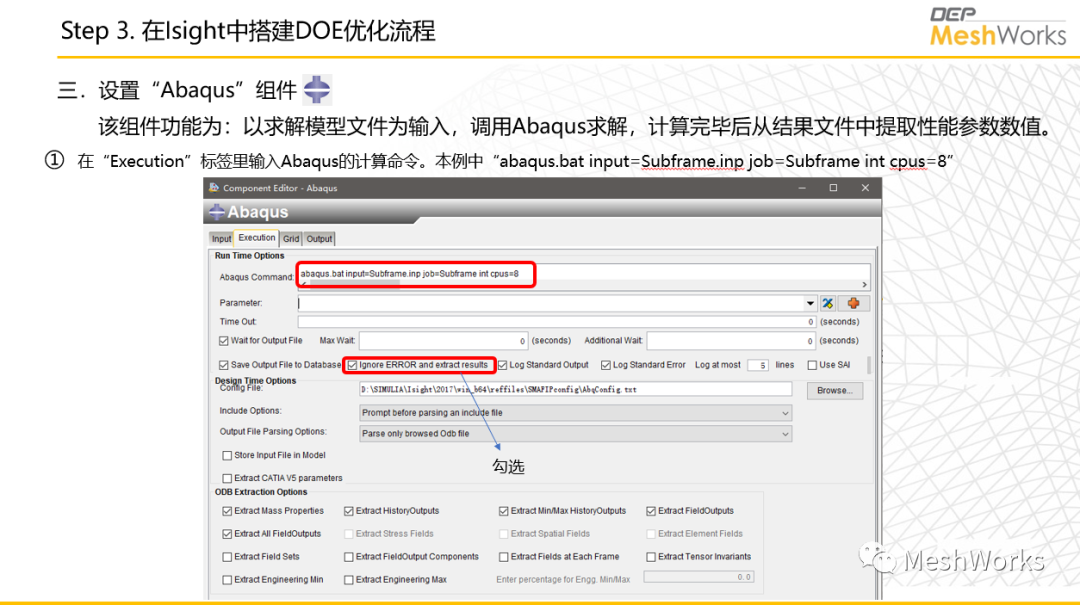Click the Time Out label
Screen dimensions: 1080x605
(x=238, y=322)
